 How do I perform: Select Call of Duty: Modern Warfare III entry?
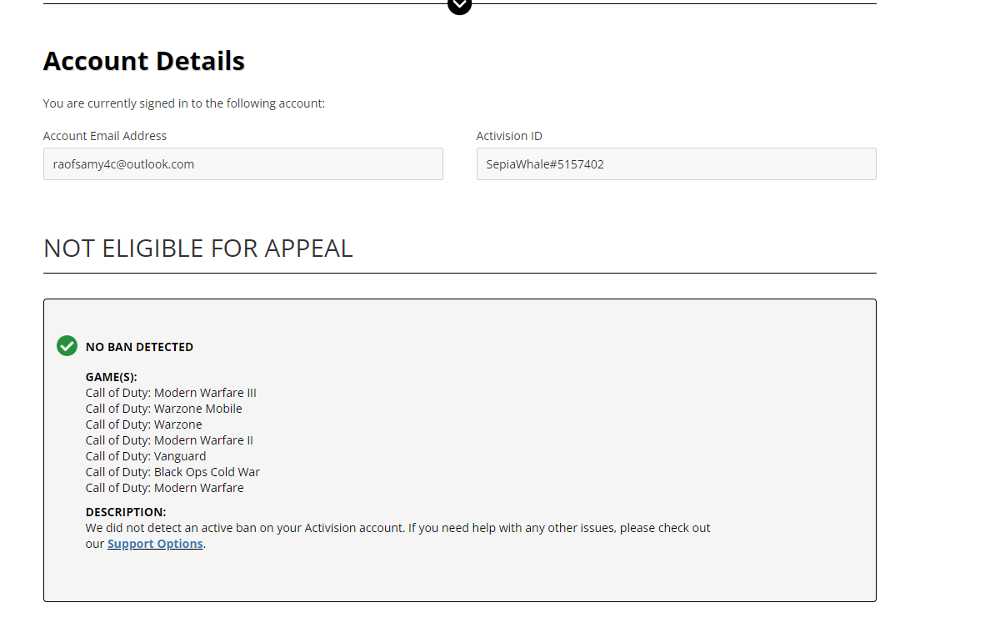coord(171,393)
